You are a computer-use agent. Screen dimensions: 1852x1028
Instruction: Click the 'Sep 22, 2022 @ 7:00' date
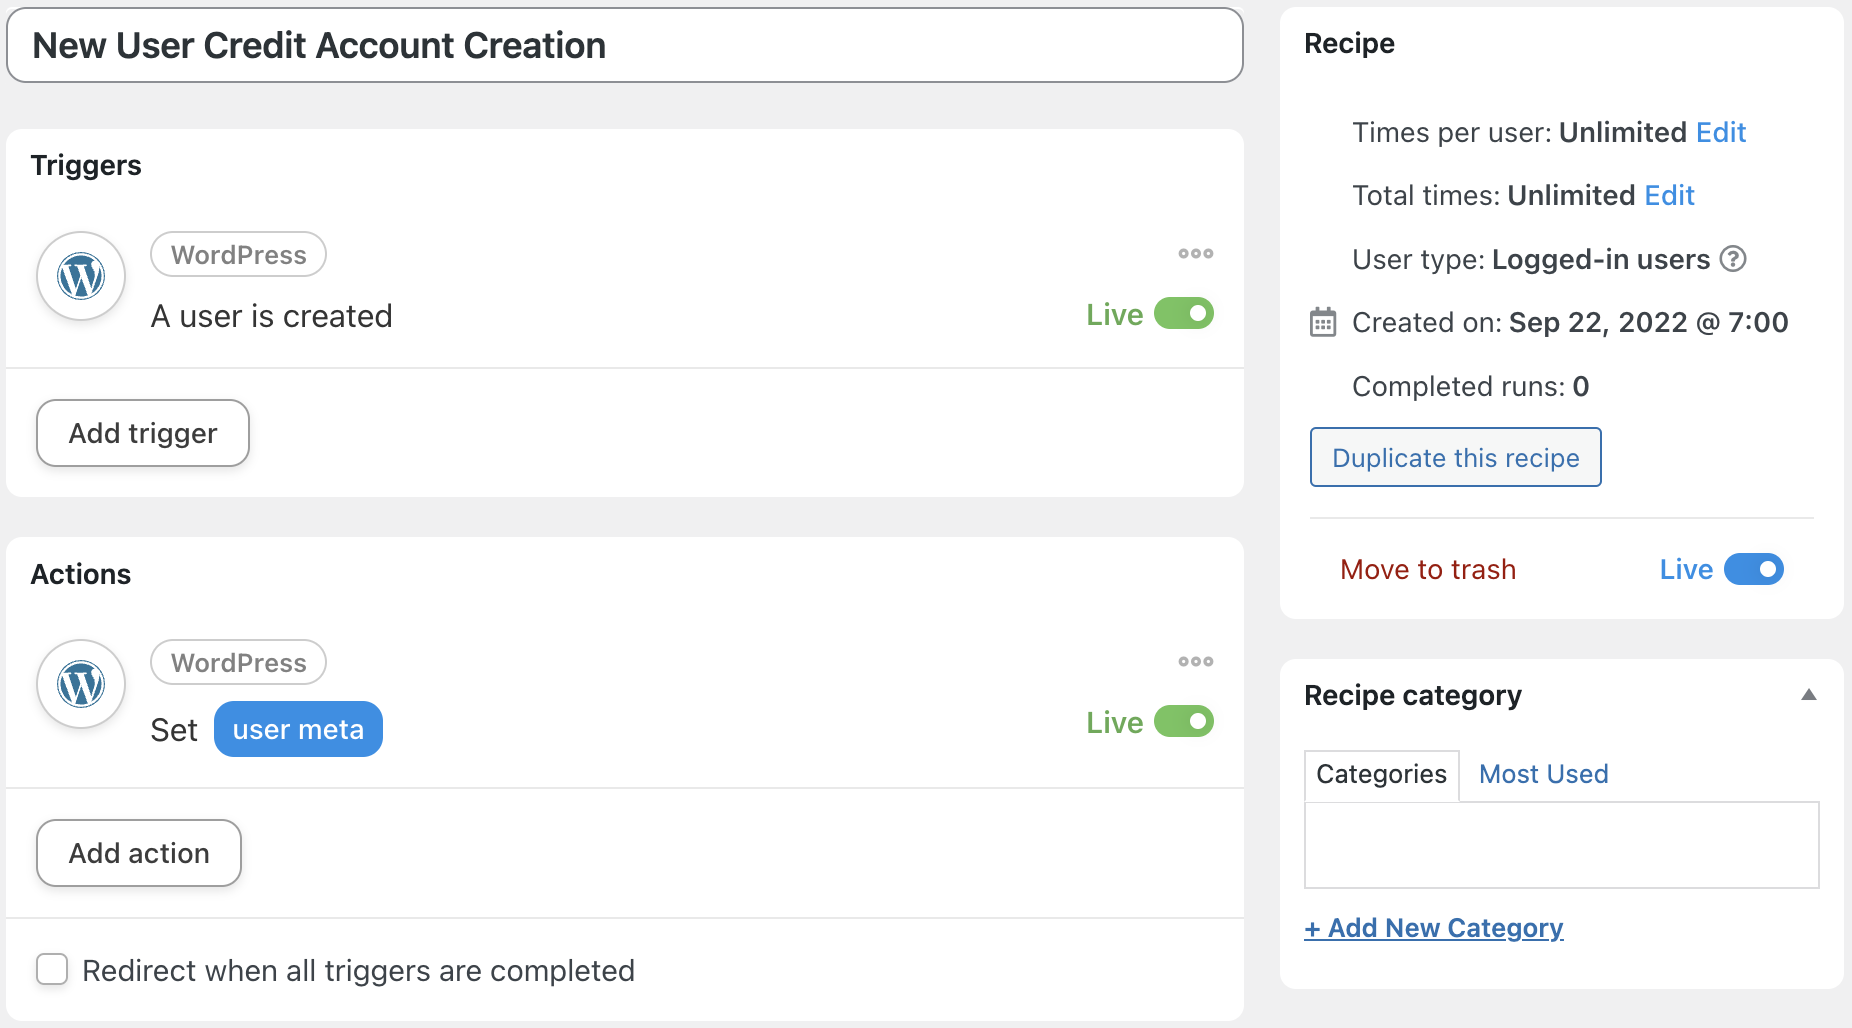[1648, 322]
